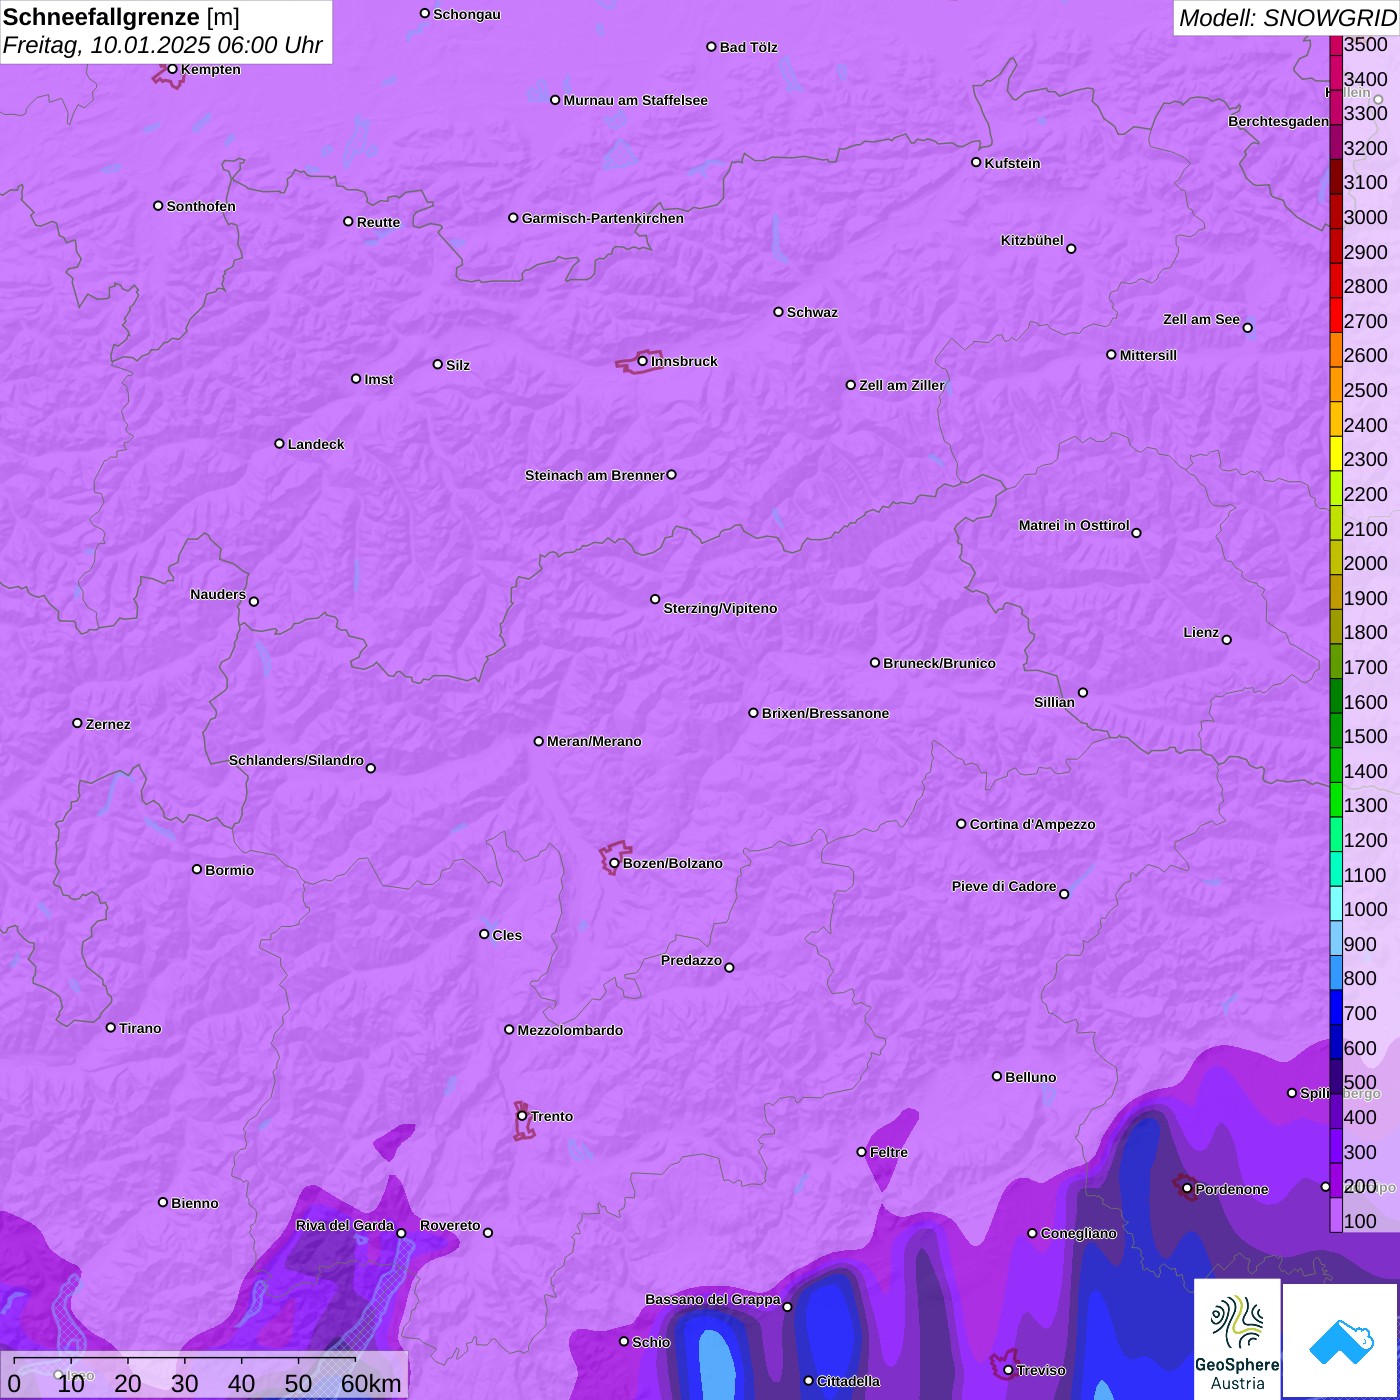The image size is (1400, 1400).
Task: Select the Sterzing/Vipiteno label
Action: (x=721, y=608)
